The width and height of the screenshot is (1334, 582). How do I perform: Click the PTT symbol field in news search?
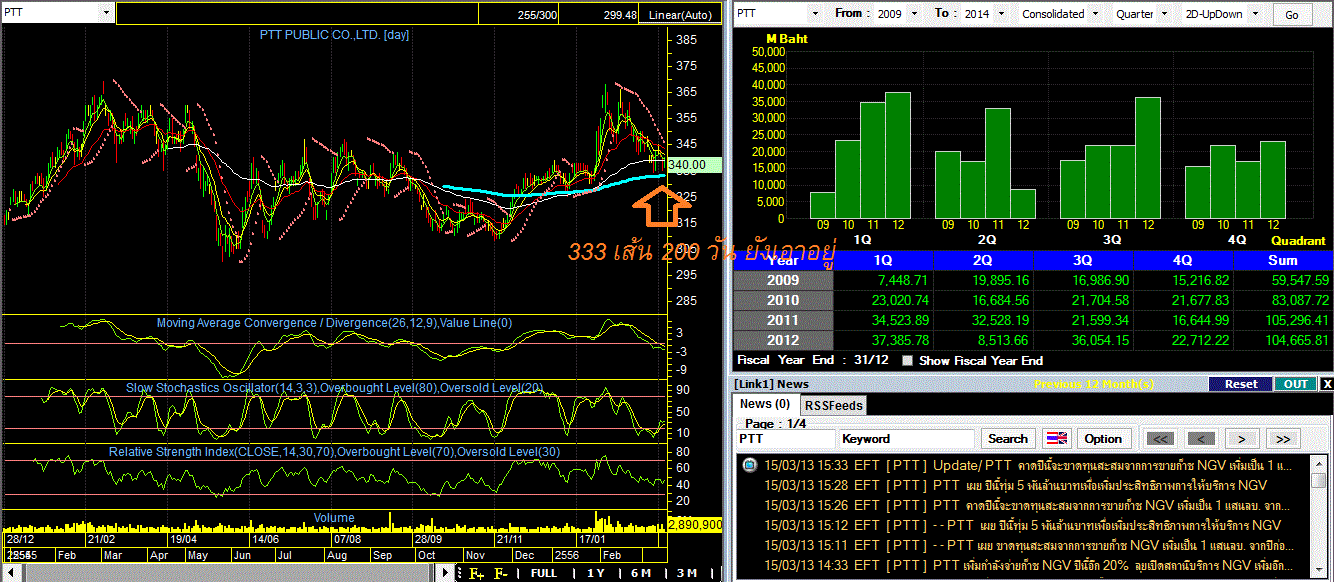(786, 438)
